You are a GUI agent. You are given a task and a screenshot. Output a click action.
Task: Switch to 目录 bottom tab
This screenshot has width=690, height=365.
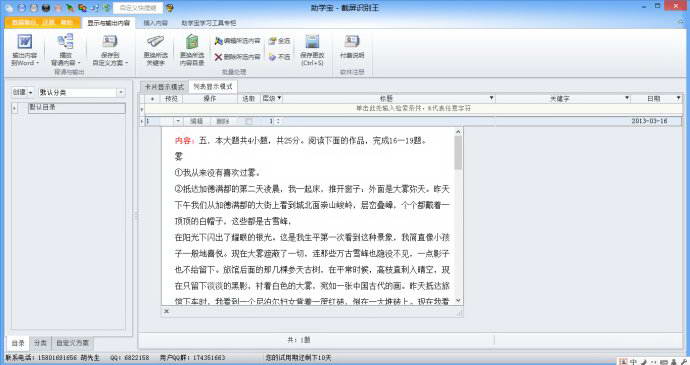point(18,343)
